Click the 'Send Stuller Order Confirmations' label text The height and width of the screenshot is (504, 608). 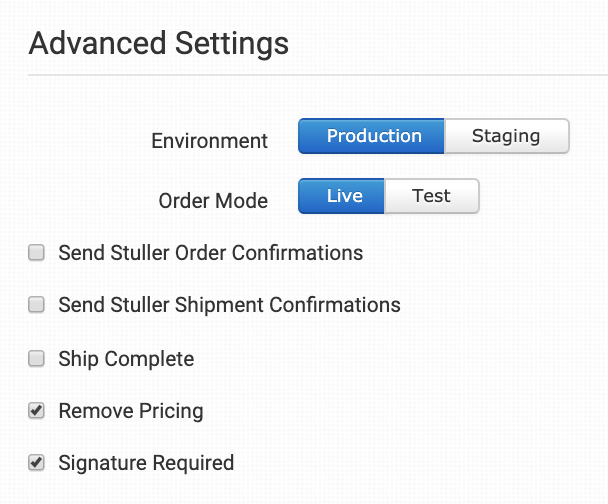coord(210,253)
